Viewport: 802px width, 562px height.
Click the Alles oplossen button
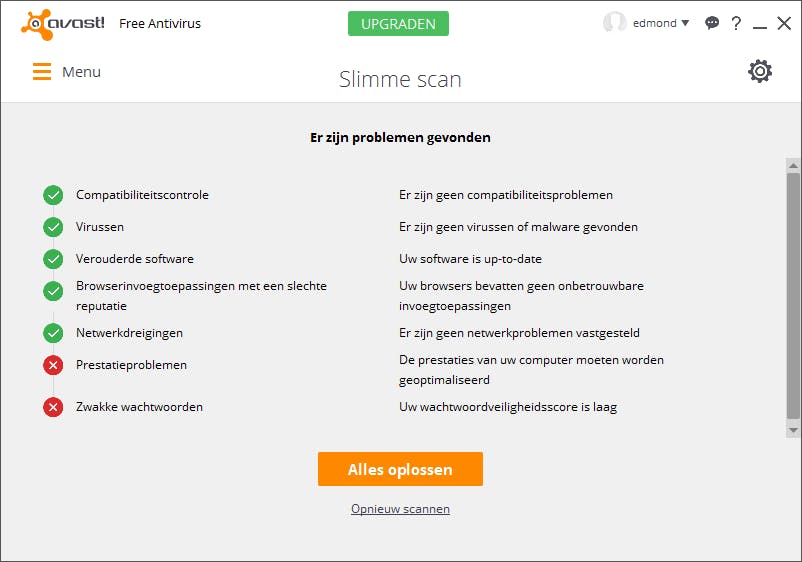(400, 469)
